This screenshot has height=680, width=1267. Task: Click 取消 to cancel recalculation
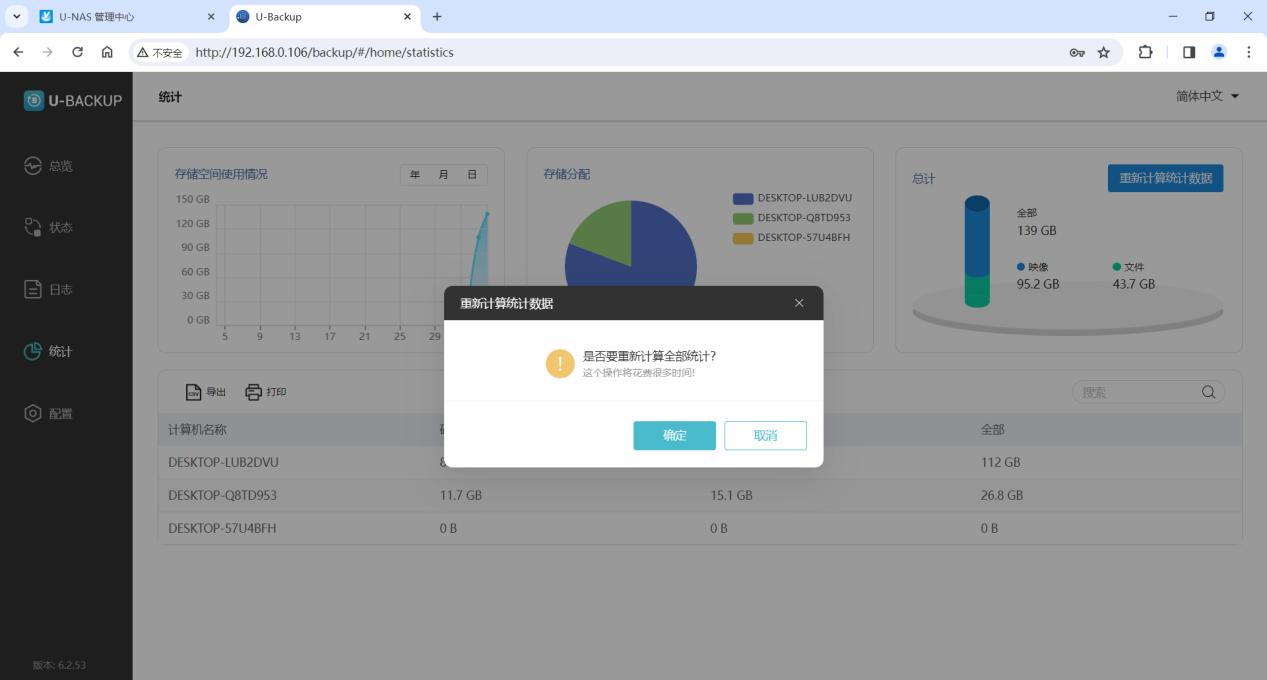tap(765, 435)
